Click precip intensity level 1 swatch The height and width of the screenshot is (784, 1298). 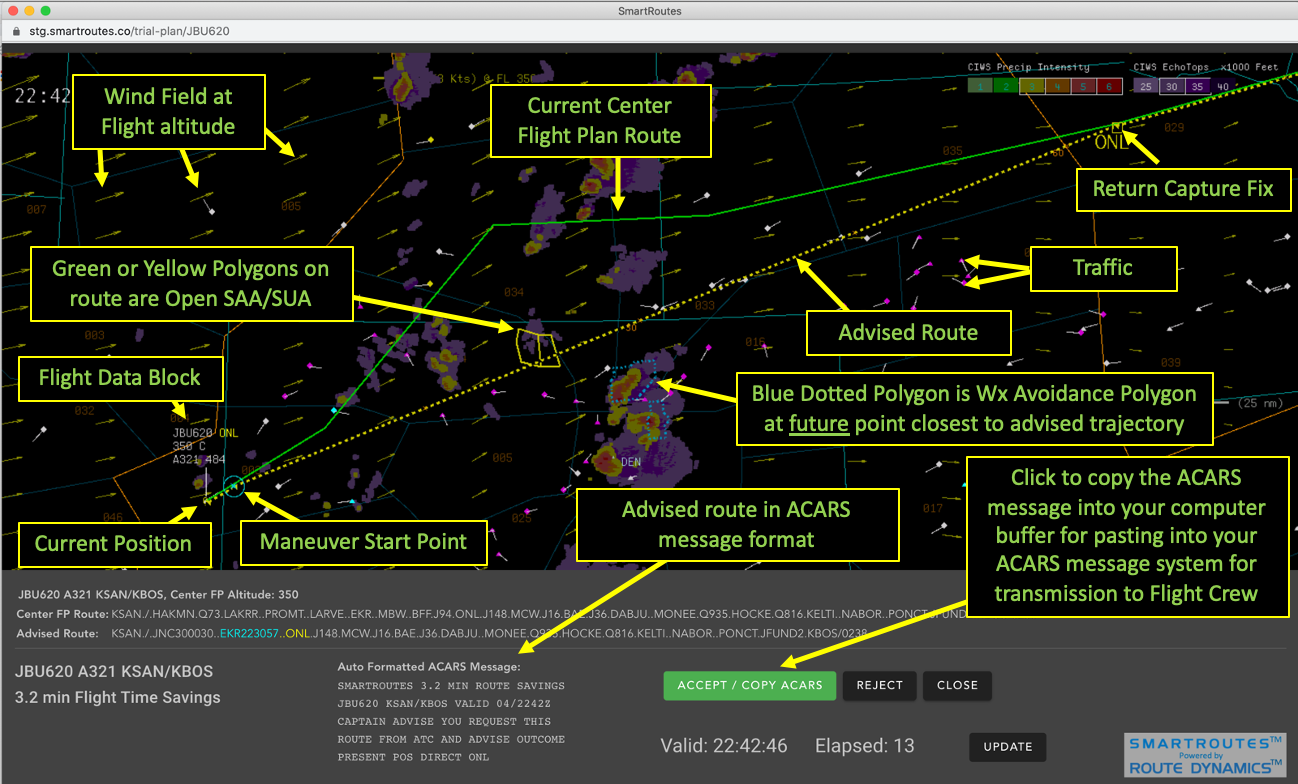click(979, 87)
